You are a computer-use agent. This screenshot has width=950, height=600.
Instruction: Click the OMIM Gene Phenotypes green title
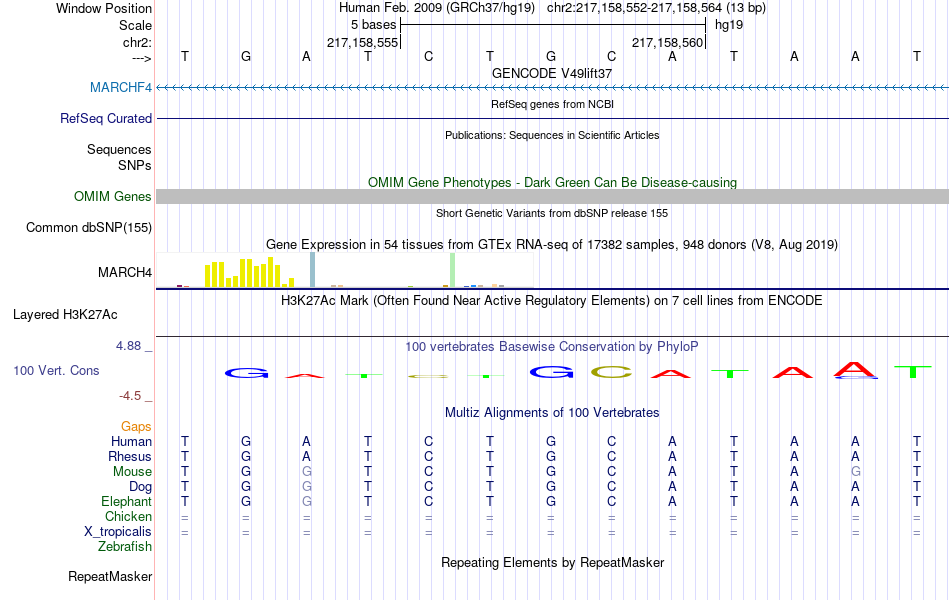click(x=553, y=182)
